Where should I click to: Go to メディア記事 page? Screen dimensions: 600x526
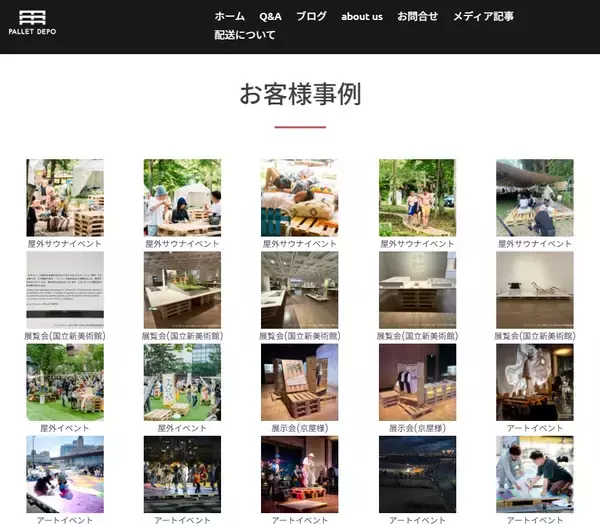pos(483,16)
